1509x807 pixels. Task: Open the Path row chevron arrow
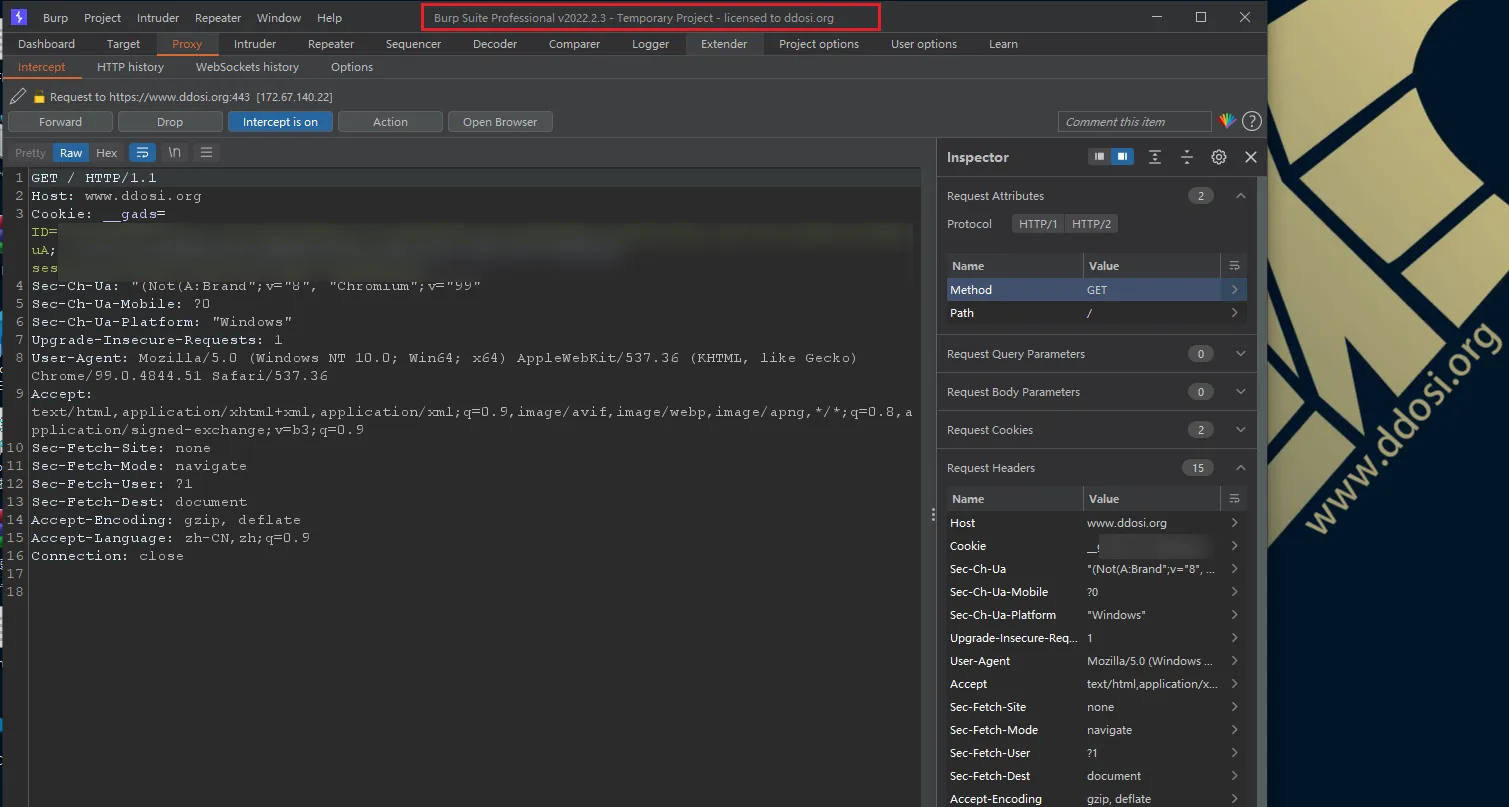1235,313
